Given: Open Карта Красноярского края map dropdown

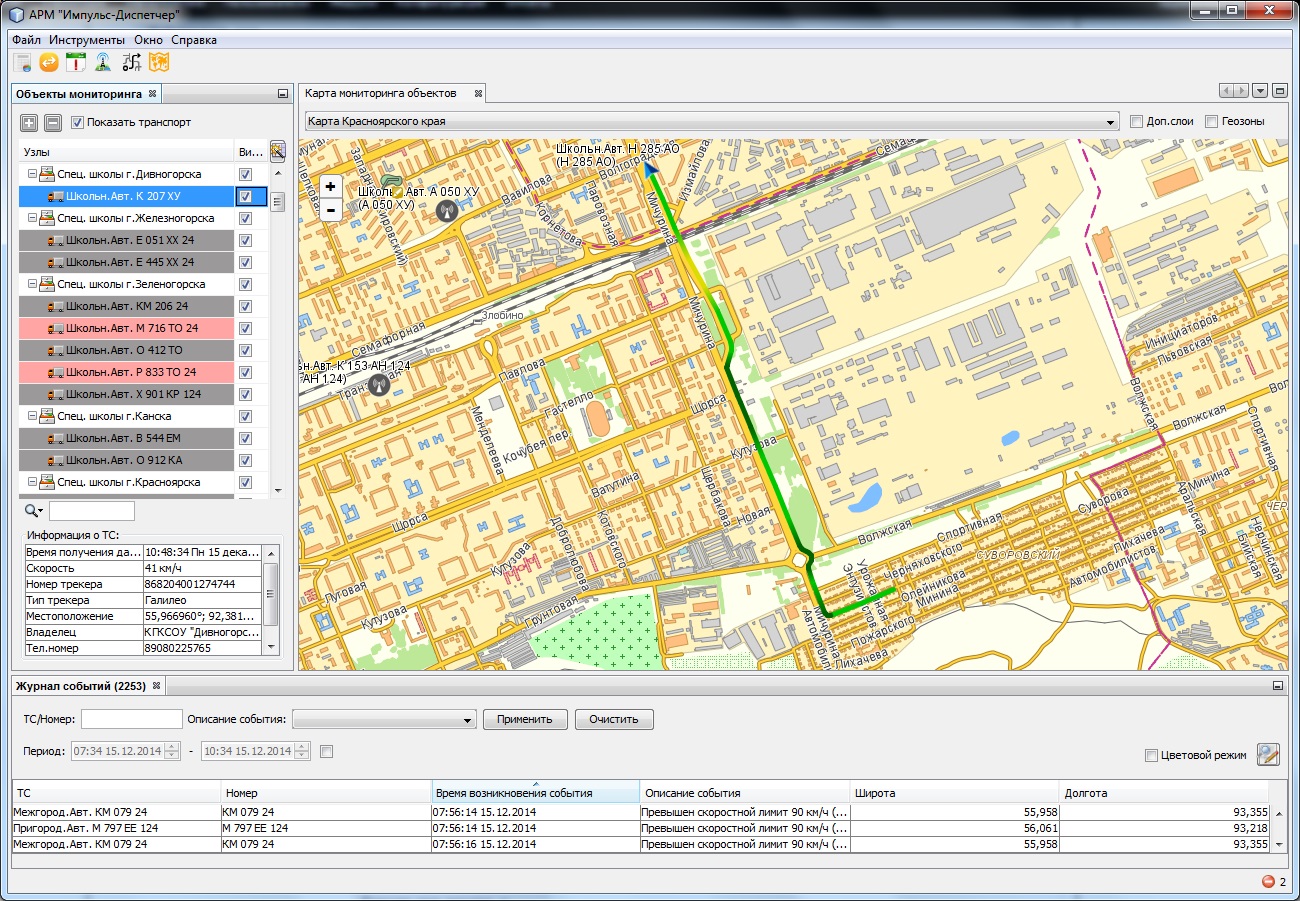Looking at the screenshot, I should pyautogui.click(x=711, y=121).
